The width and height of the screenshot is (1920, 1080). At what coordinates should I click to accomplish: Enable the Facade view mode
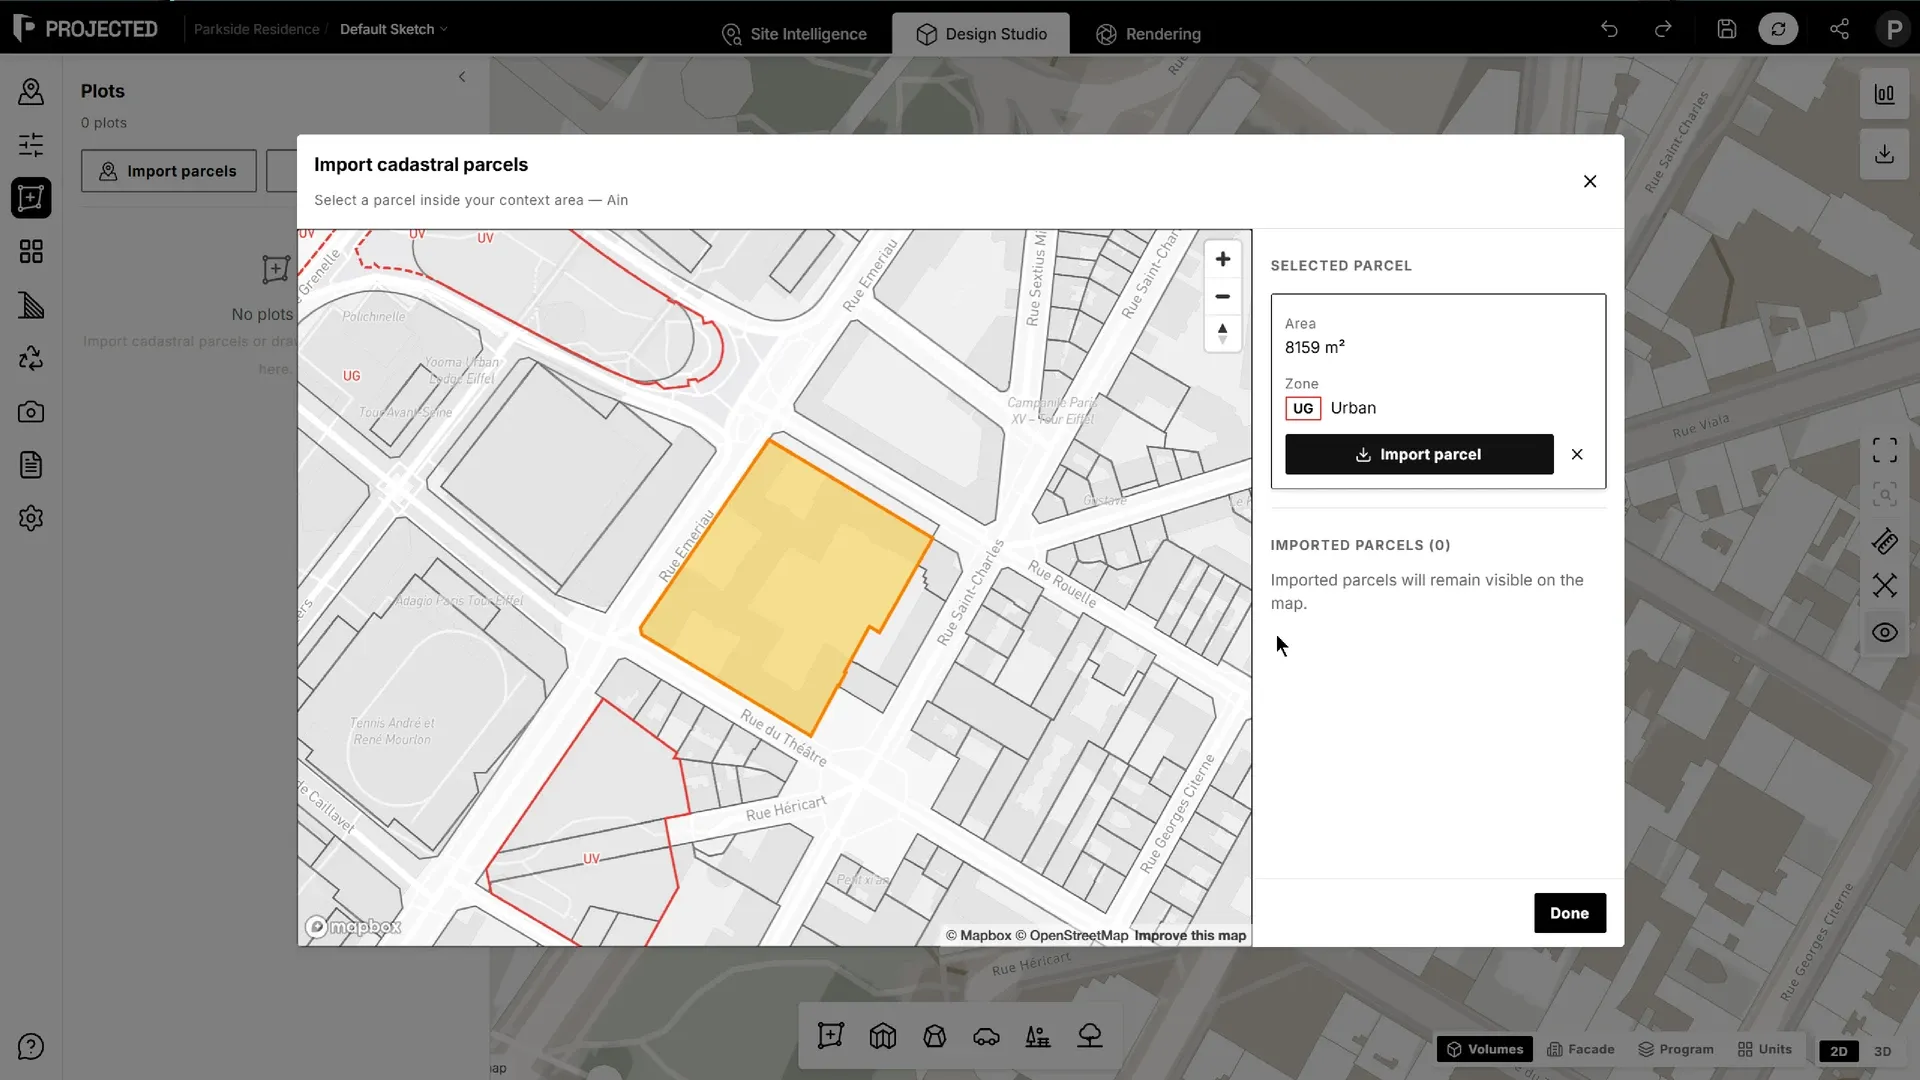[x=1581, y=1049]
